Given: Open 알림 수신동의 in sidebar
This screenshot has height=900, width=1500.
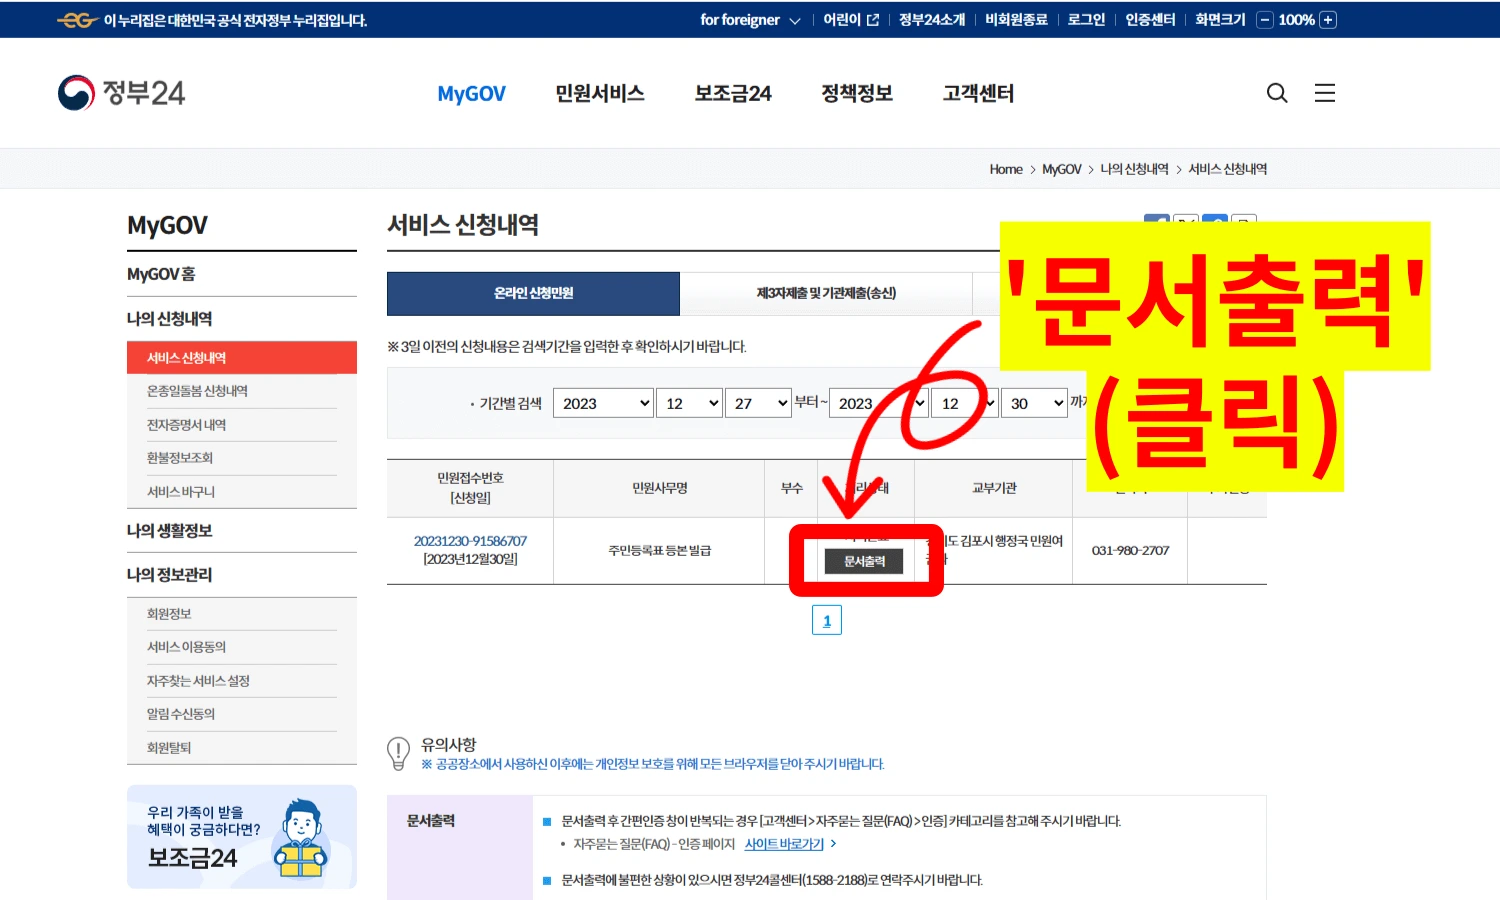Looking at the screenshot, I should point(181,714).
